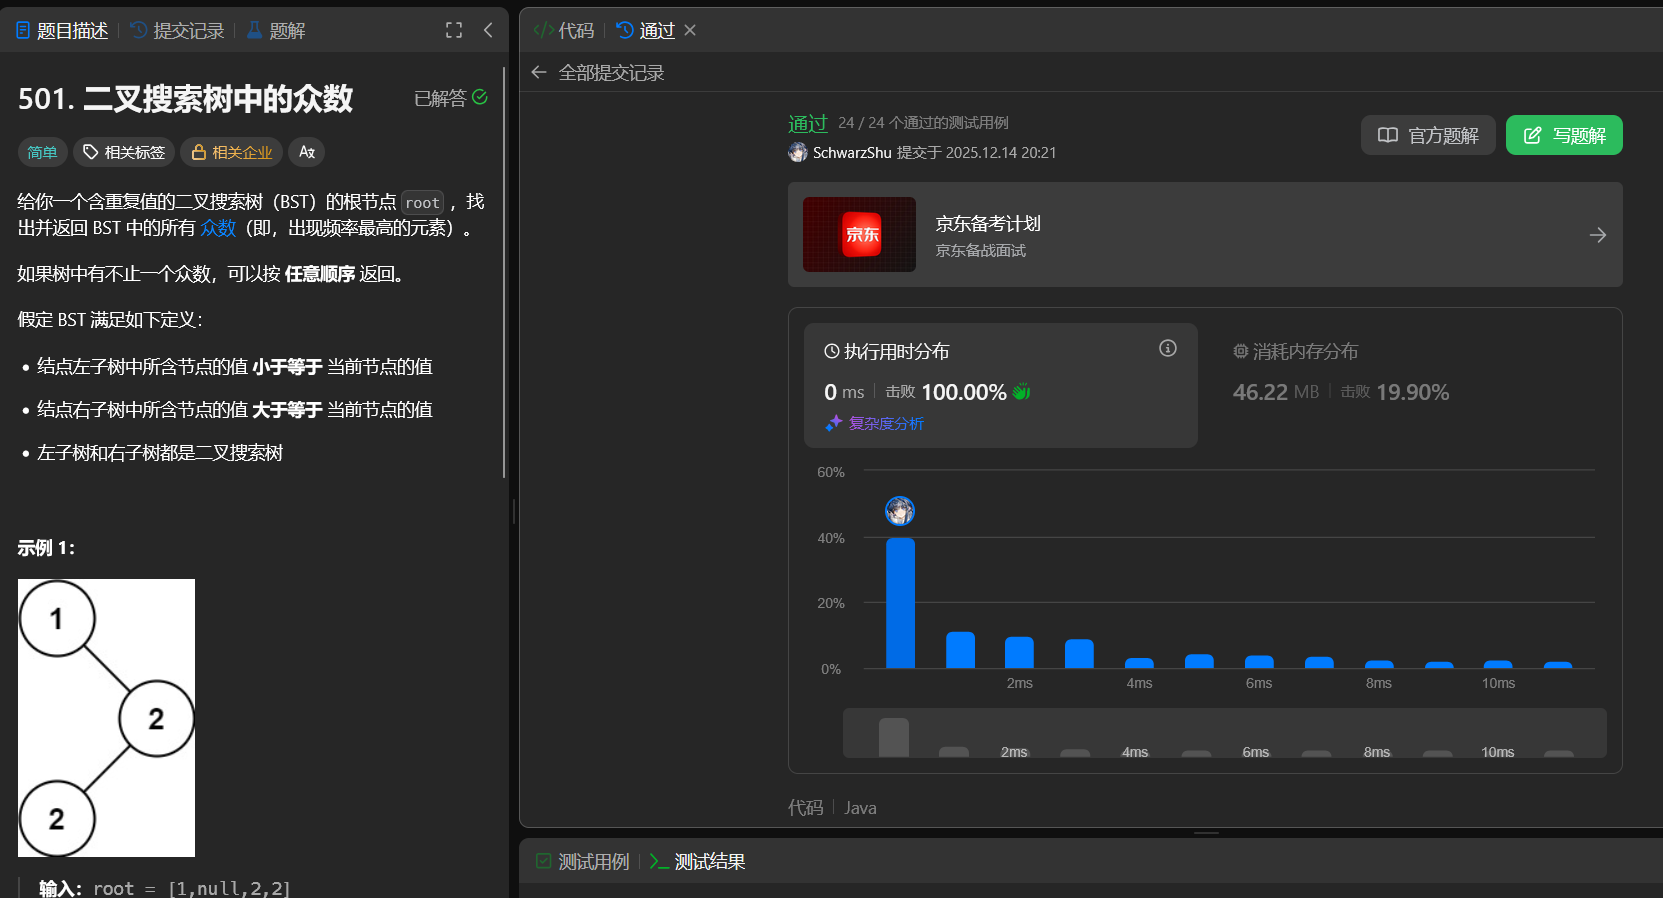Switch to the 提交记录 tab
Viewport: 1663px width, 898px height.
[x=178, y=31]
